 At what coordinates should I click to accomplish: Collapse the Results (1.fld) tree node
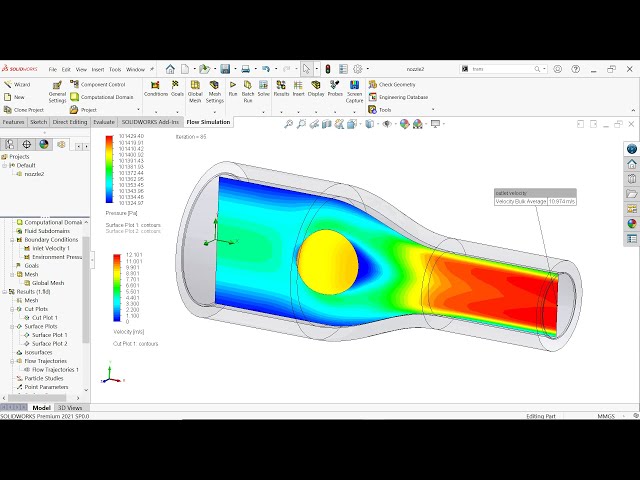pos(4,292)
